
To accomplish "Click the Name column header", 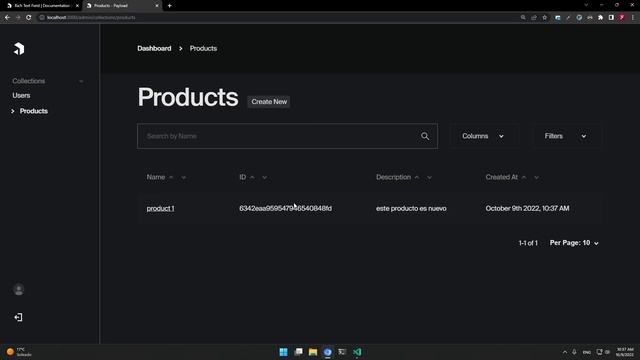I will (156, 177).
